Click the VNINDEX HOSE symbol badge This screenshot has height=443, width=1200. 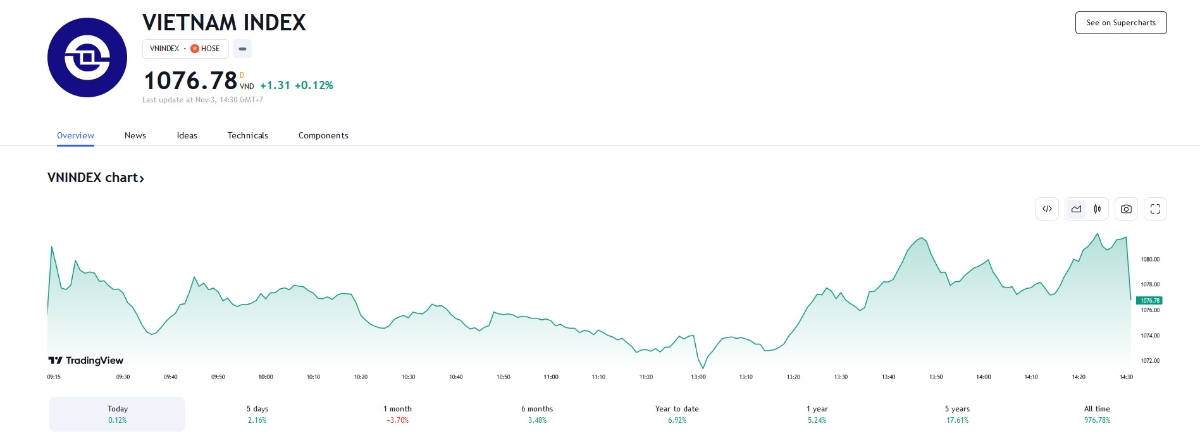tap(185, 48)
